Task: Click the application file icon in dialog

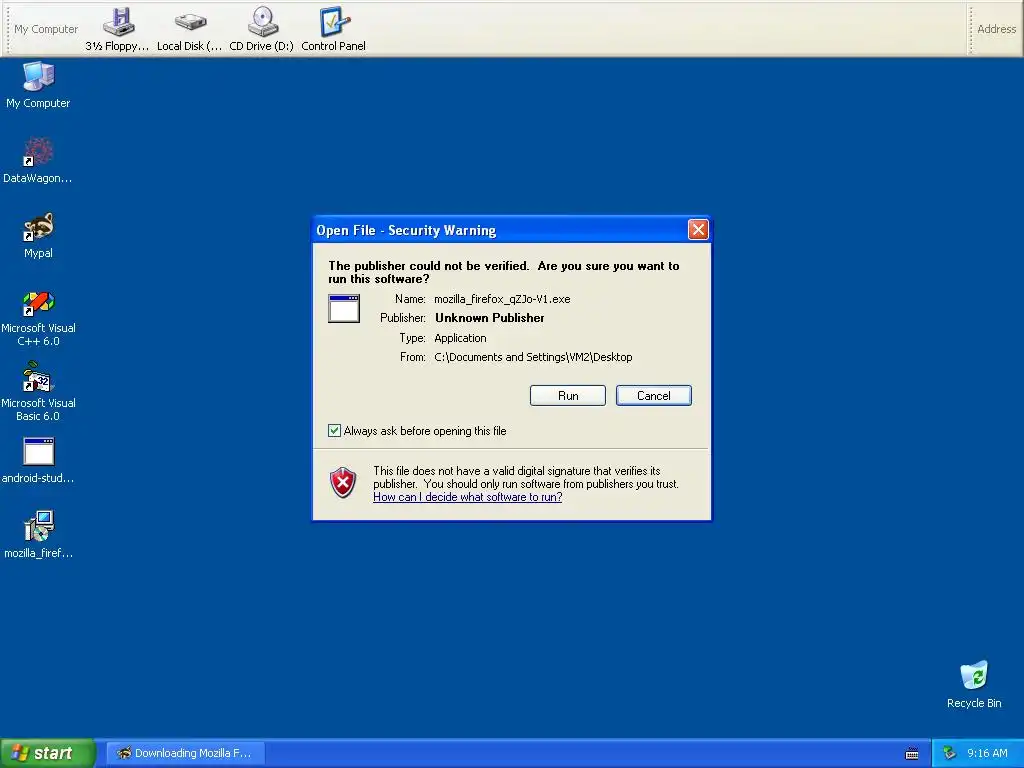Action: coord(344,308)
